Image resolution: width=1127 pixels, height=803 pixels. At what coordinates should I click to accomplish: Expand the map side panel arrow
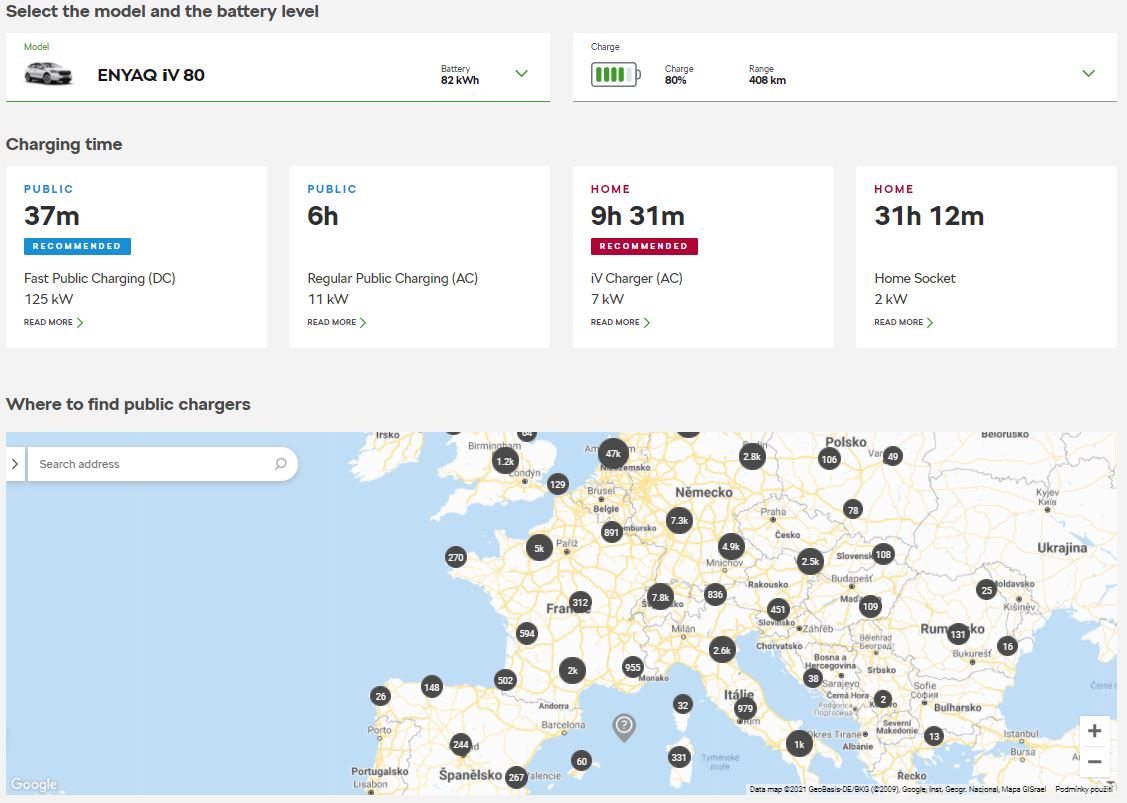(x=15, y=464)
